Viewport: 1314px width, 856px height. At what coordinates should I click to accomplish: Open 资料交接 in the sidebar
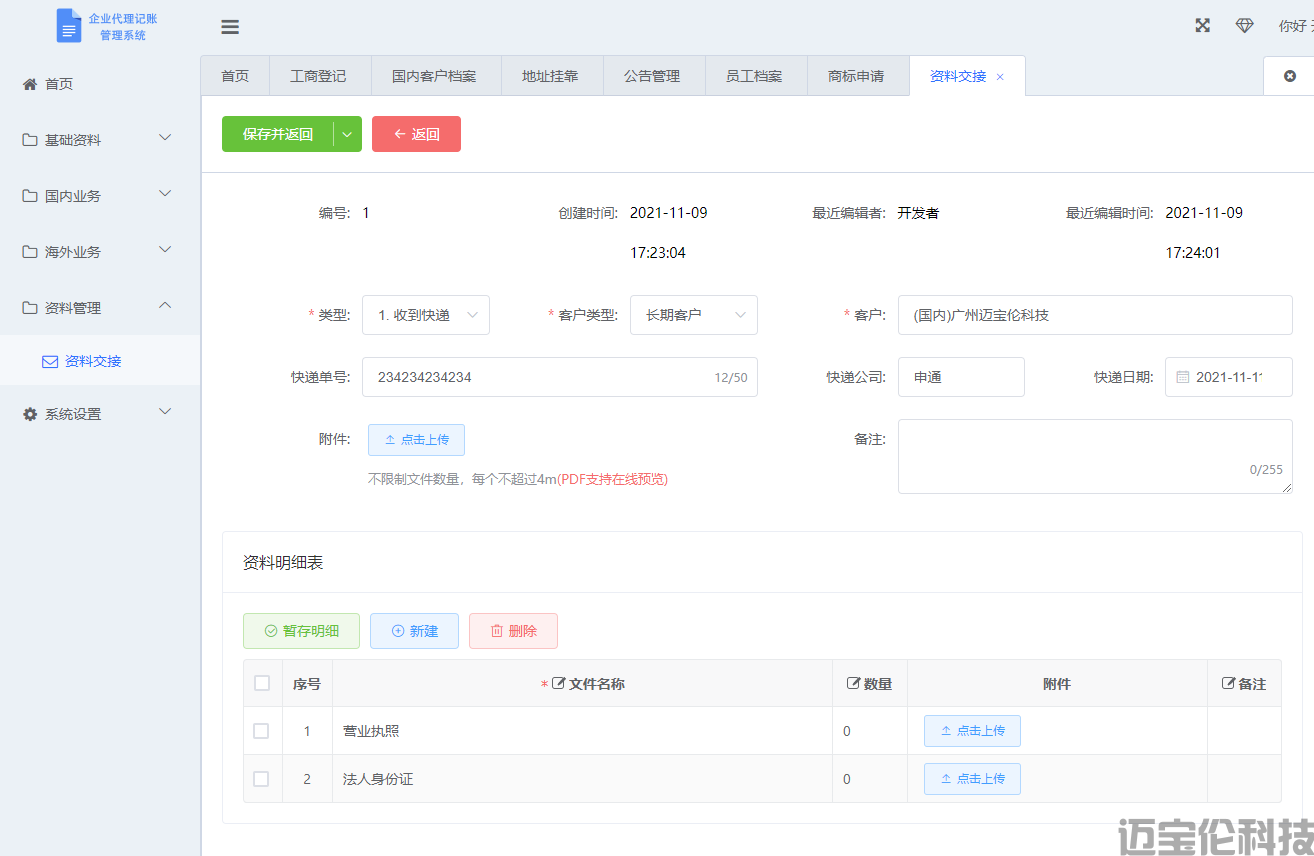pos(100,362)
